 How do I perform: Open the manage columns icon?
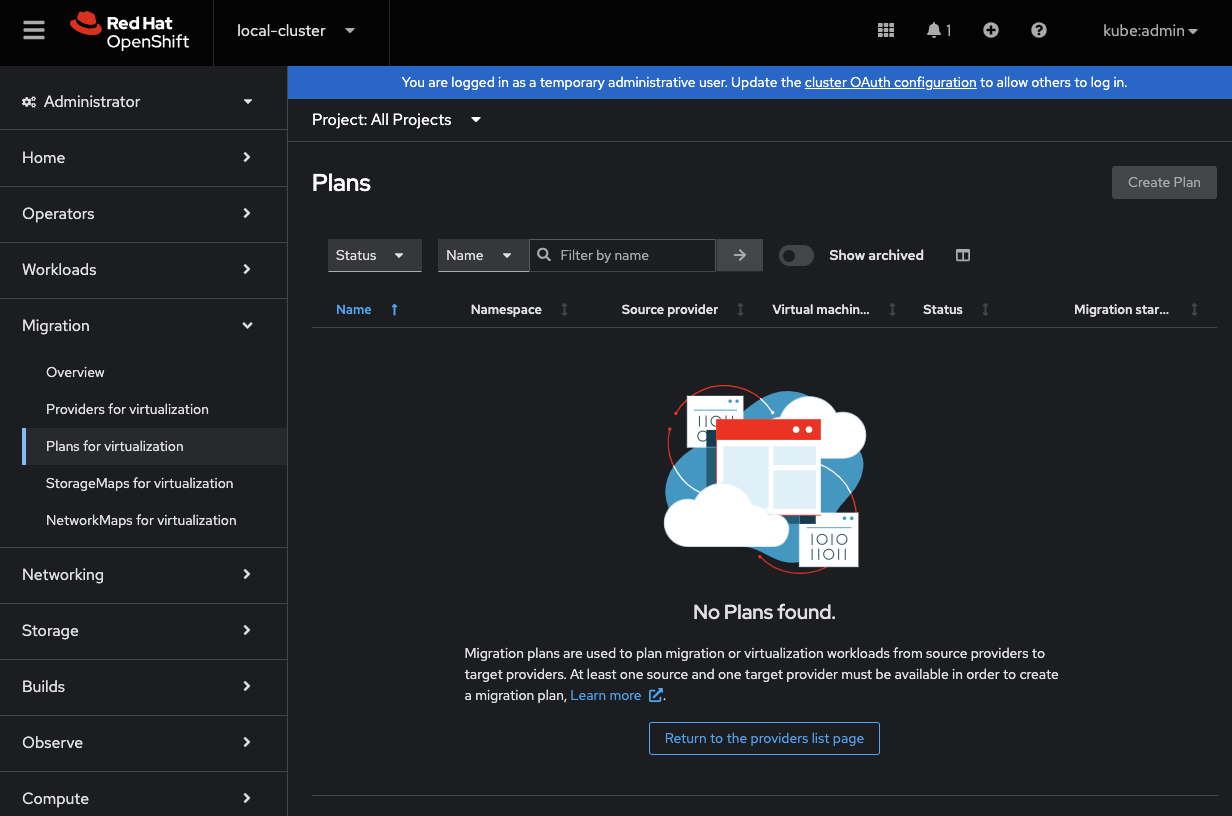tap(963, 255)
